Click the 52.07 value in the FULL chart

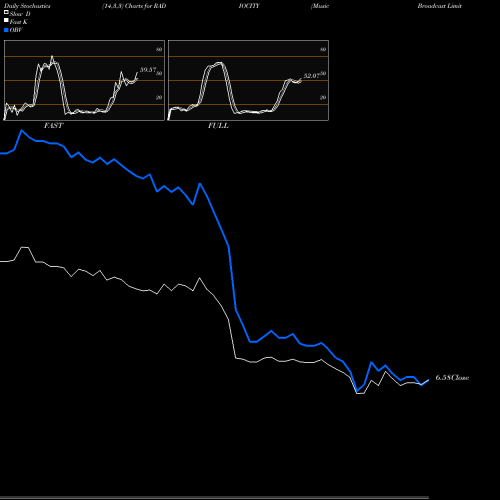pyautogui.click(x=312, y=76)
